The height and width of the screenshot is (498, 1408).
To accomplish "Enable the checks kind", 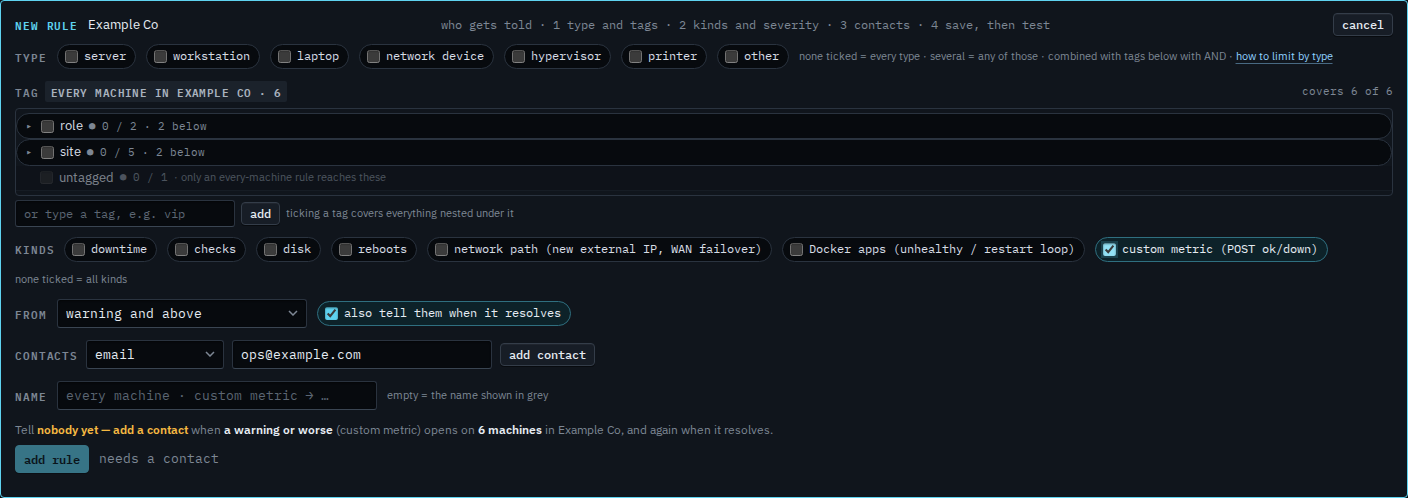I will [181, 250].
